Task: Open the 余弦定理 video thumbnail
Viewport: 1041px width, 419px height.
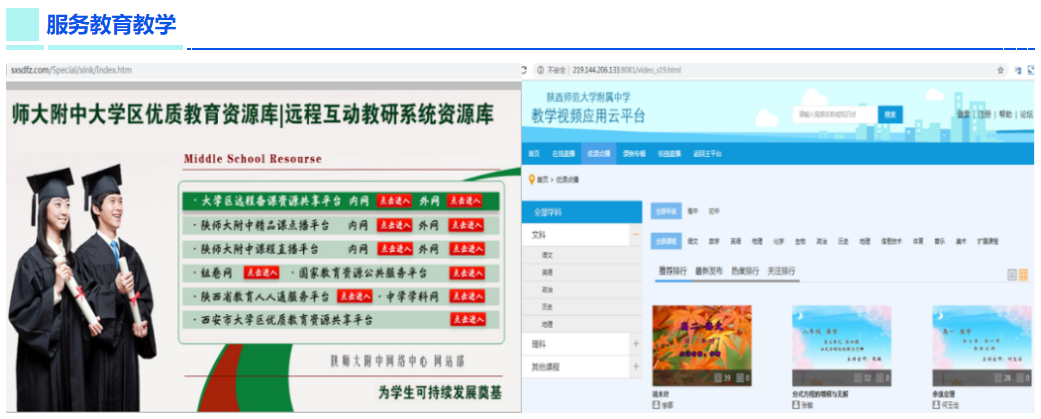Action: click(x=984, y=345)
